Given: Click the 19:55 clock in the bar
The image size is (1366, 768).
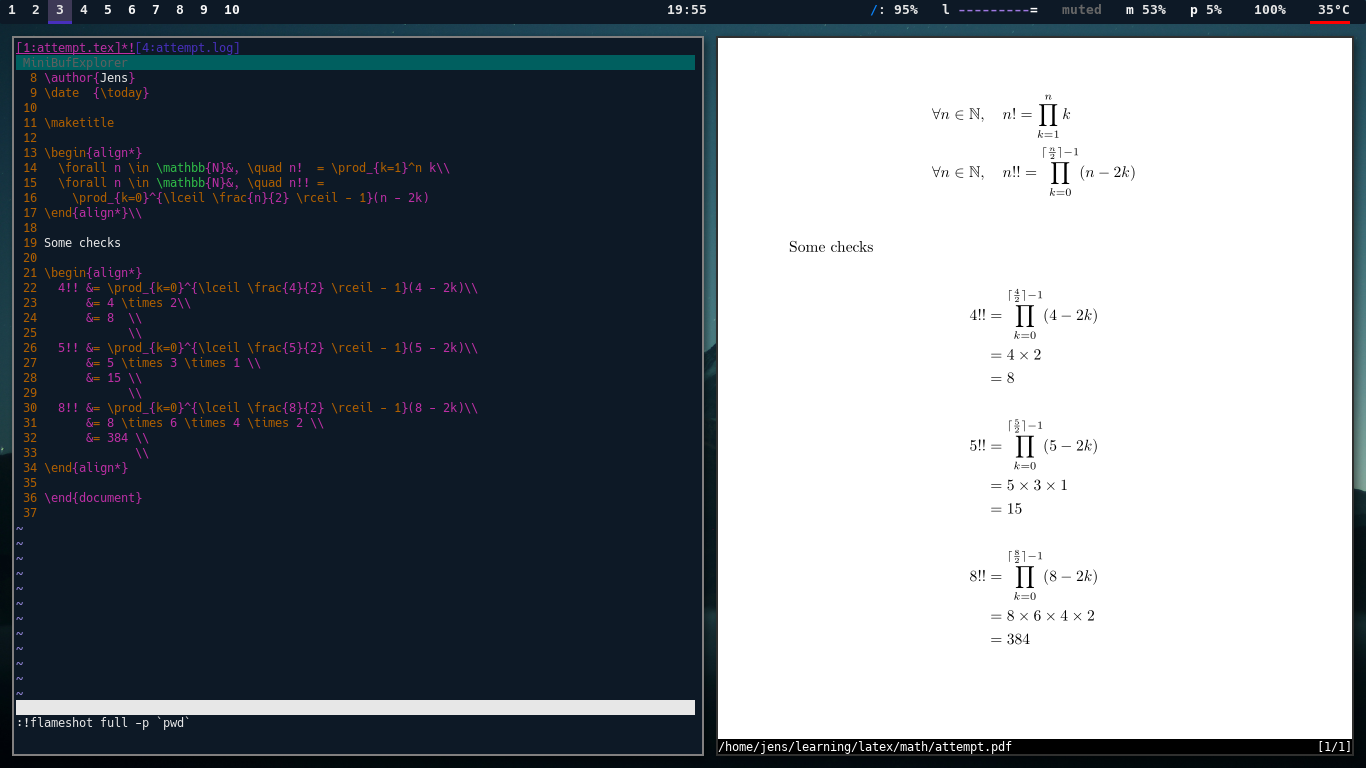Looking at the screenshot, I should (x=687, y=10).
